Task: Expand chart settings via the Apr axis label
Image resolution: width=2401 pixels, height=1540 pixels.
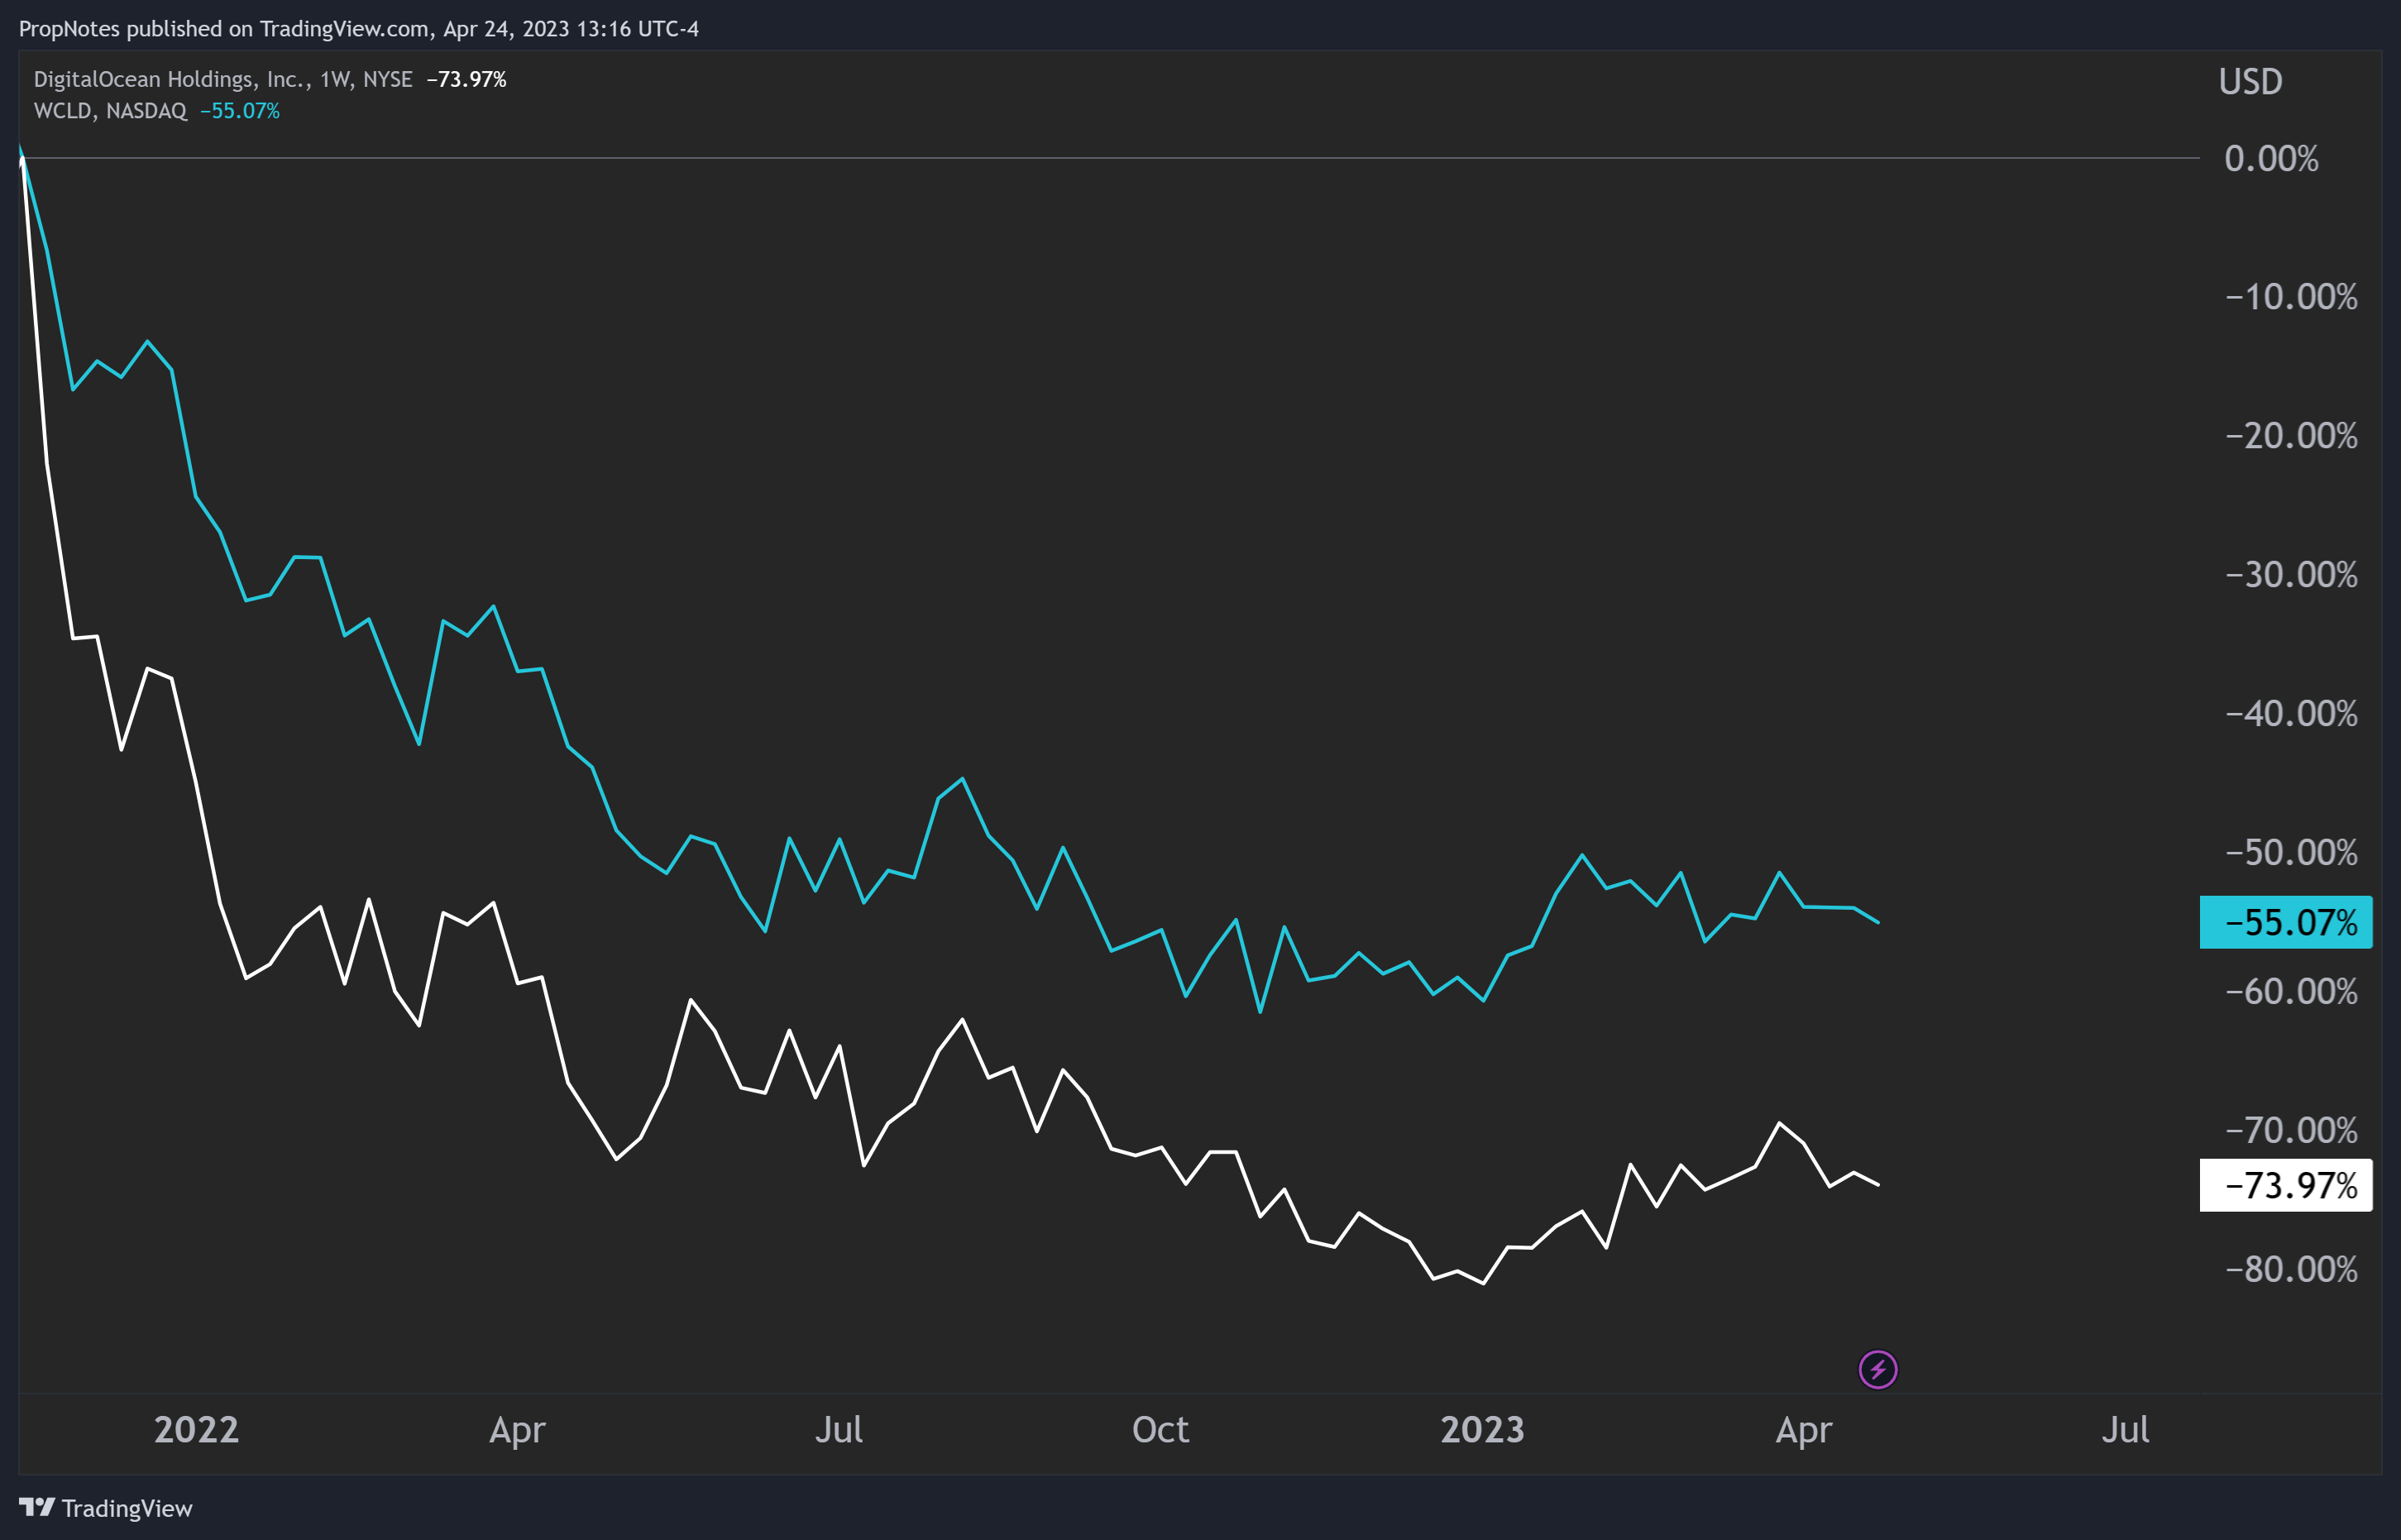Action: (x=1806, y=1431)
